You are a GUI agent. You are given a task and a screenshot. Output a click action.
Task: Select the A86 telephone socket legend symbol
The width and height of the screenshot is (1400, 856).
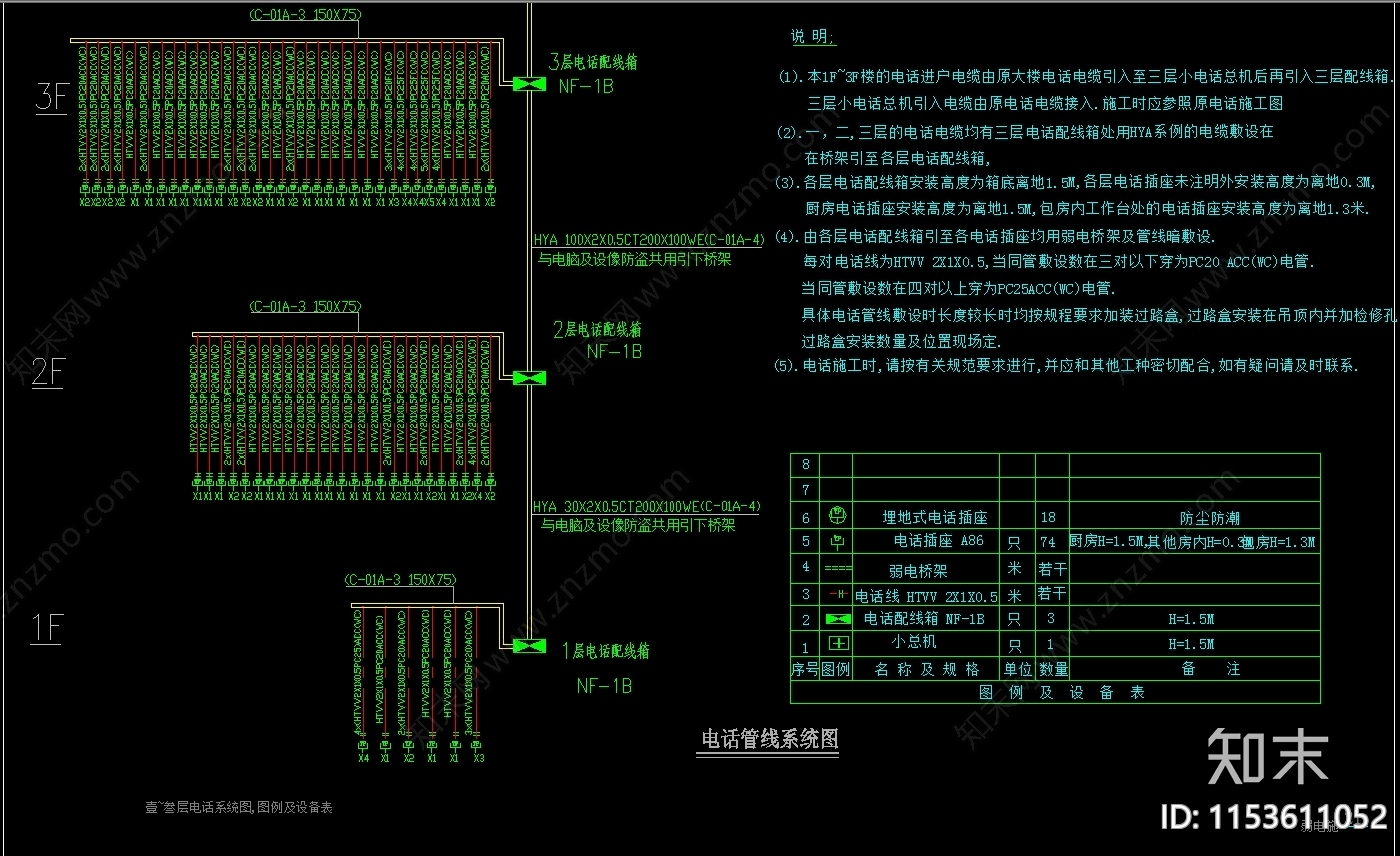click(x=837, y=542)
